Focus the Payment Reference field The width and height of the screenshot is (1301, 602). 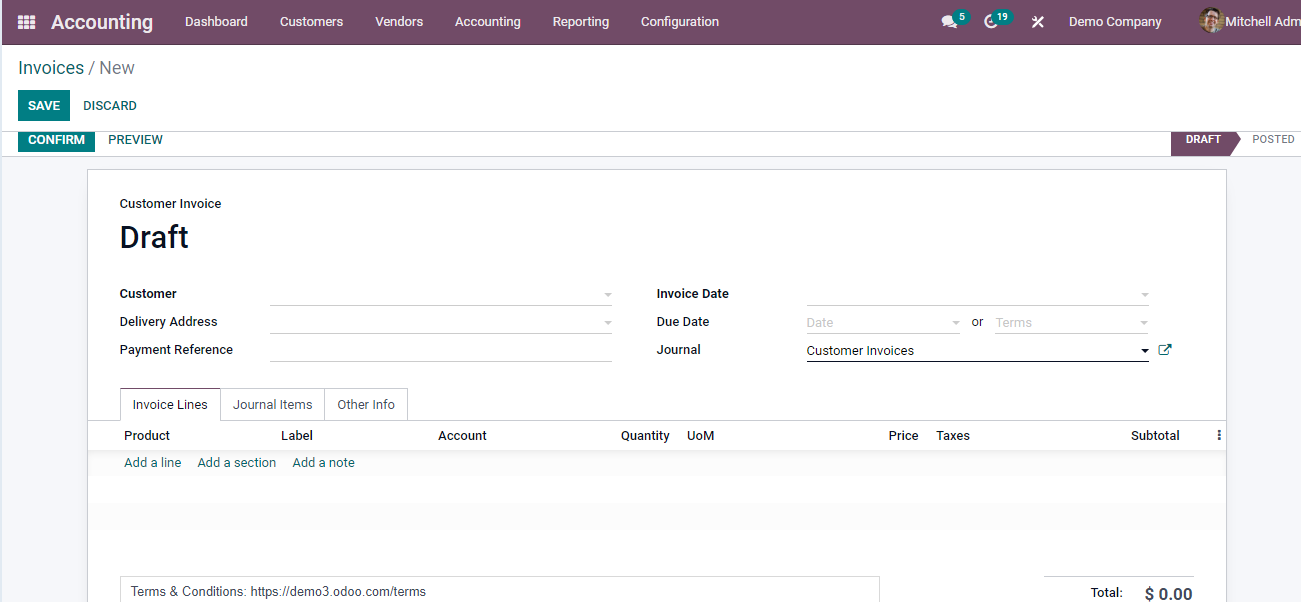(x=441, y=351)
